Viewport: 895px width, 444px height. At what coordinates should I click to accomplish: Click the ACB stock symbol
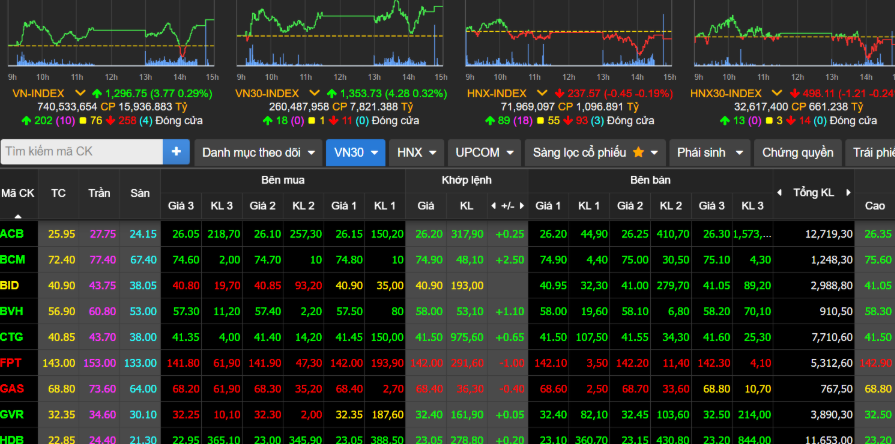click(12, 233)
